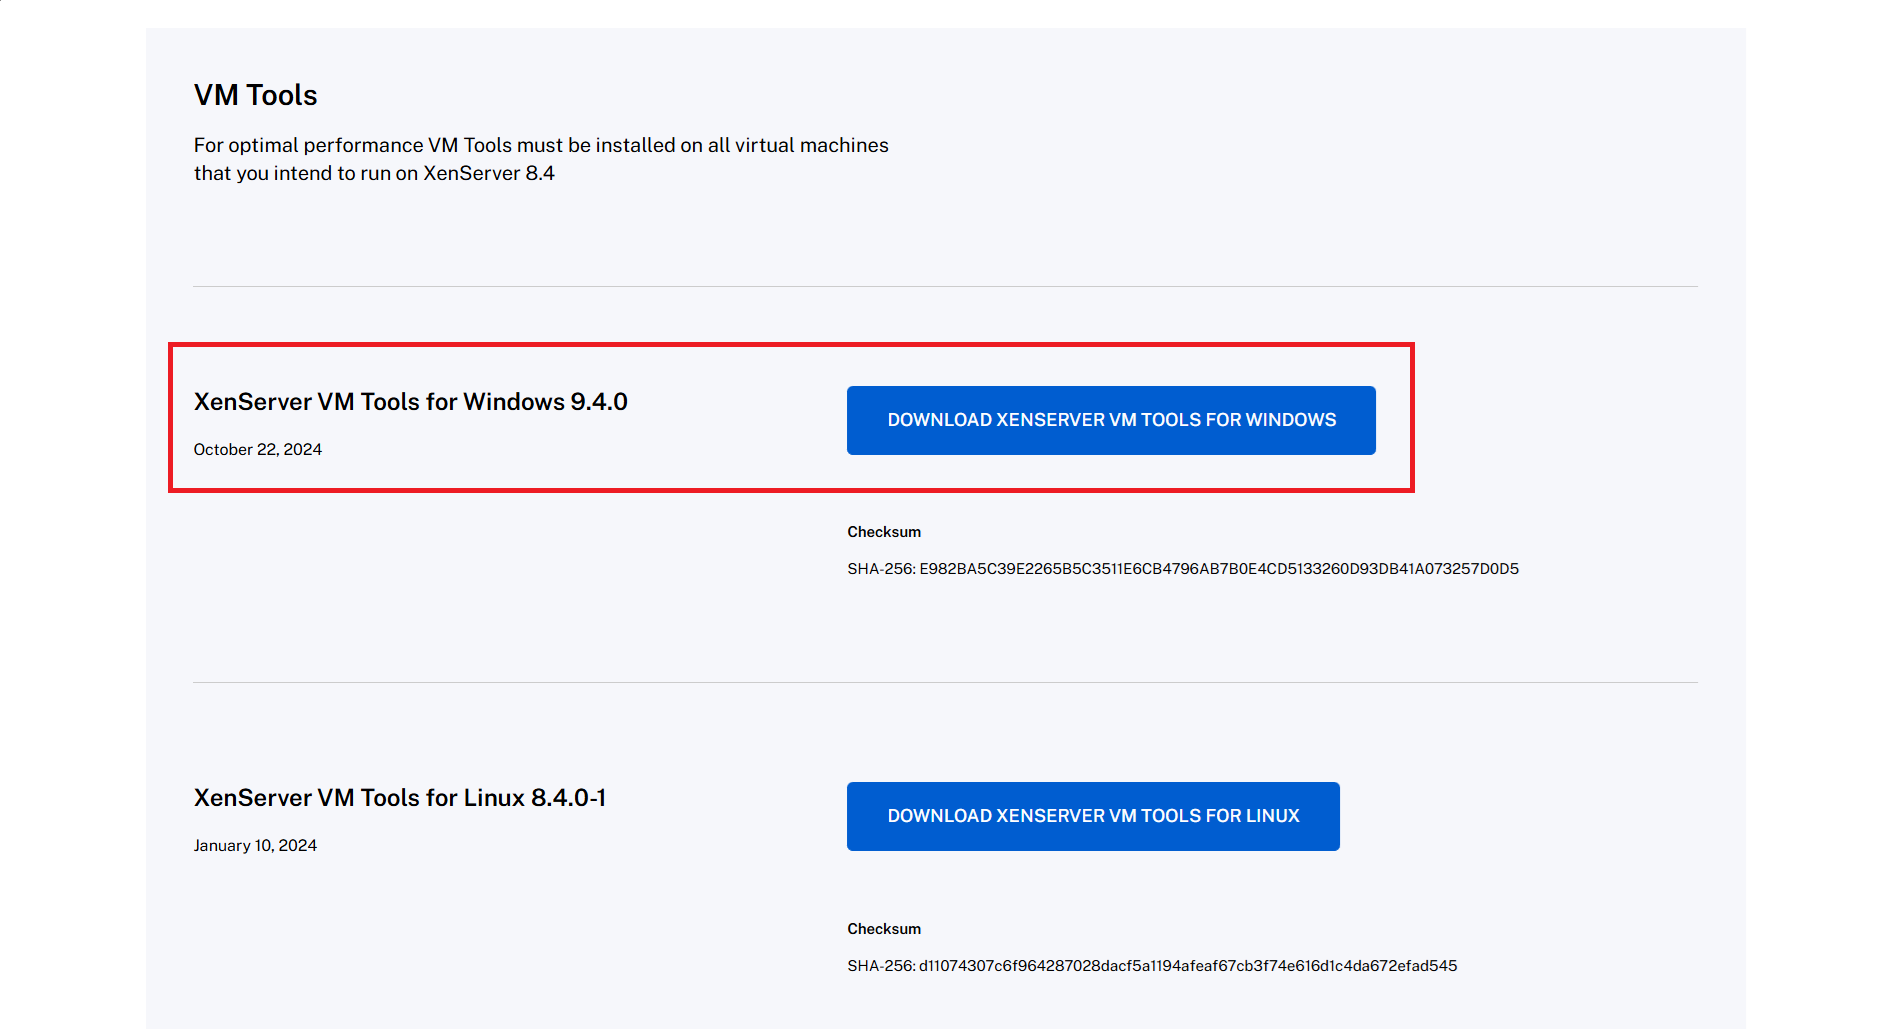Select the Linux SHA-256 checksum starting d11074307
1888x1033 pixels.
(x=1152, y=966)
